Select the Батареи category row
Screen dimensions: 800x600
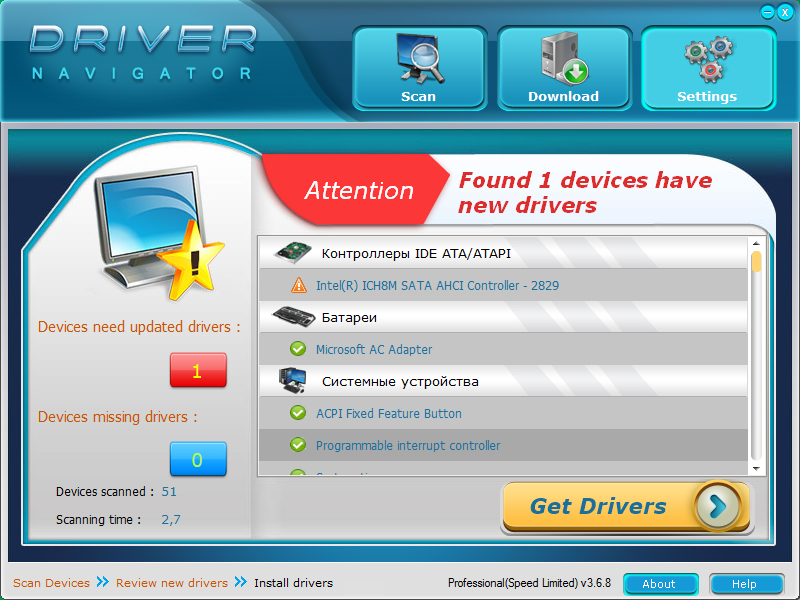503,317
